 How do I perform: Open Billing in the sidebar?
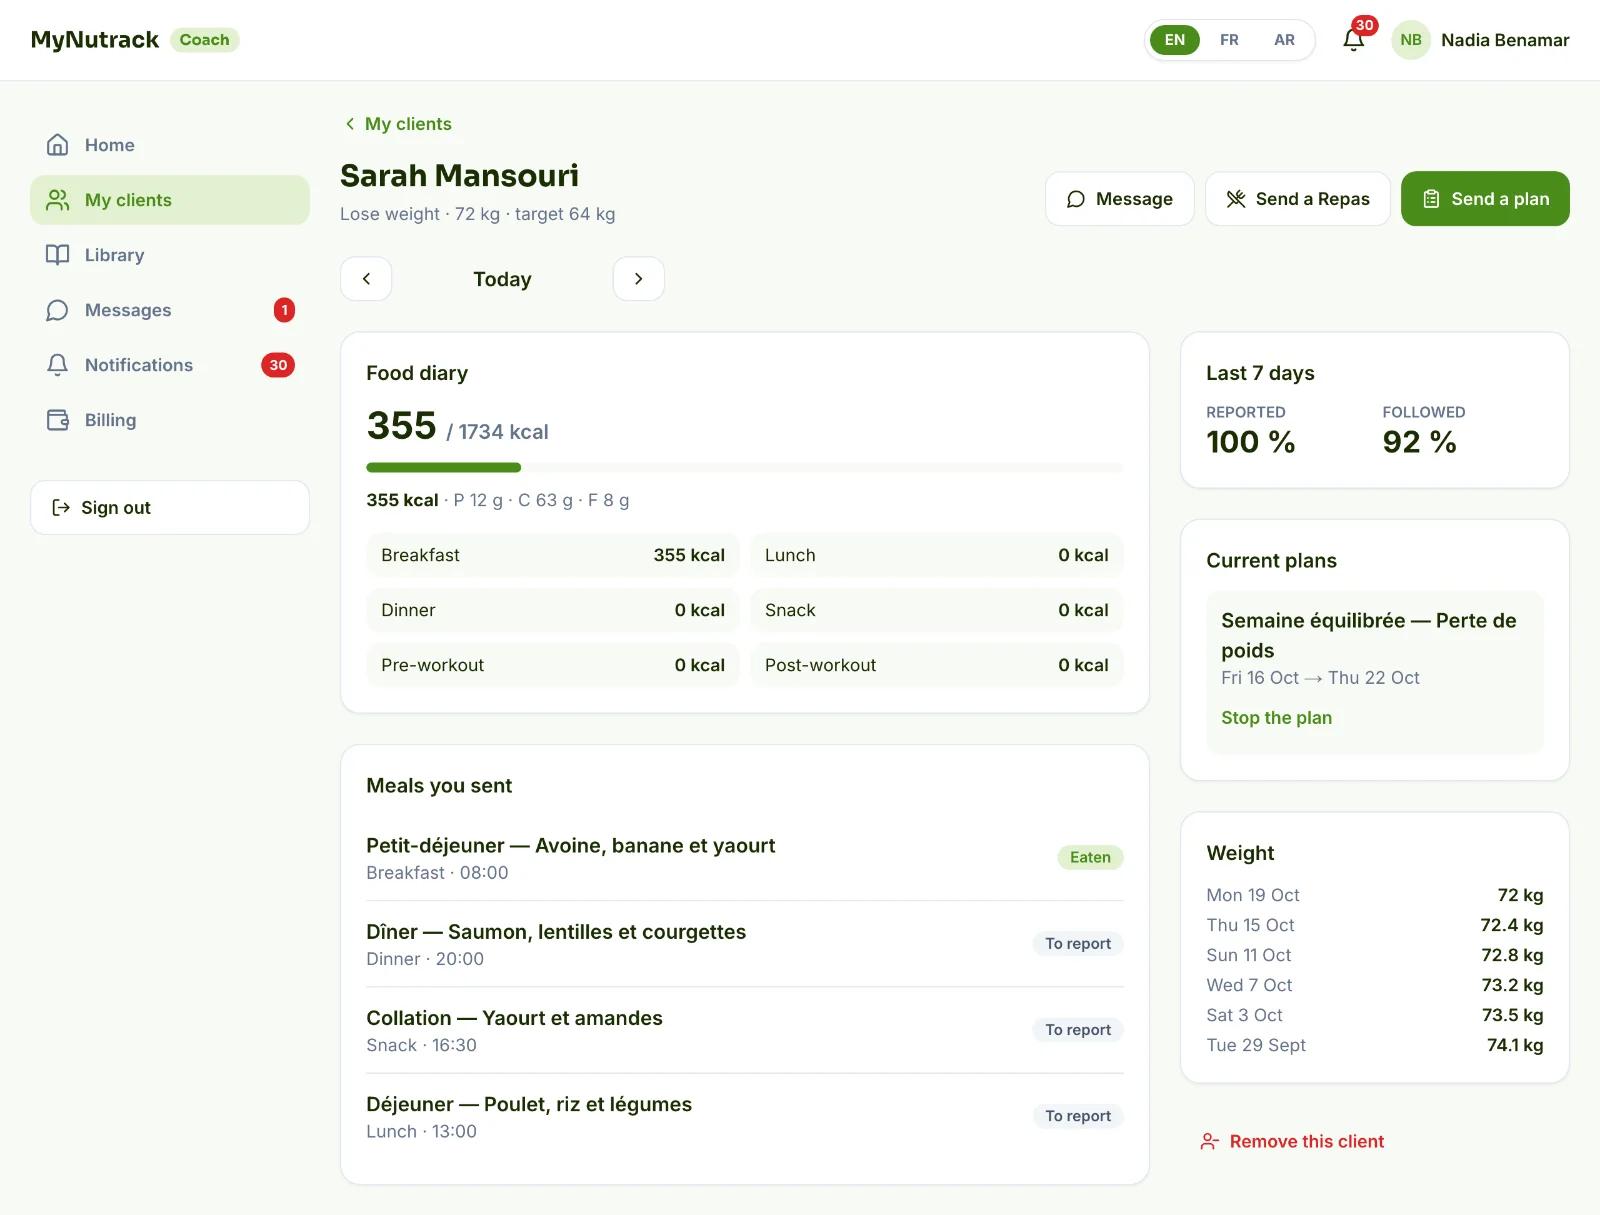pyautogui.click(x=170, y=420)
